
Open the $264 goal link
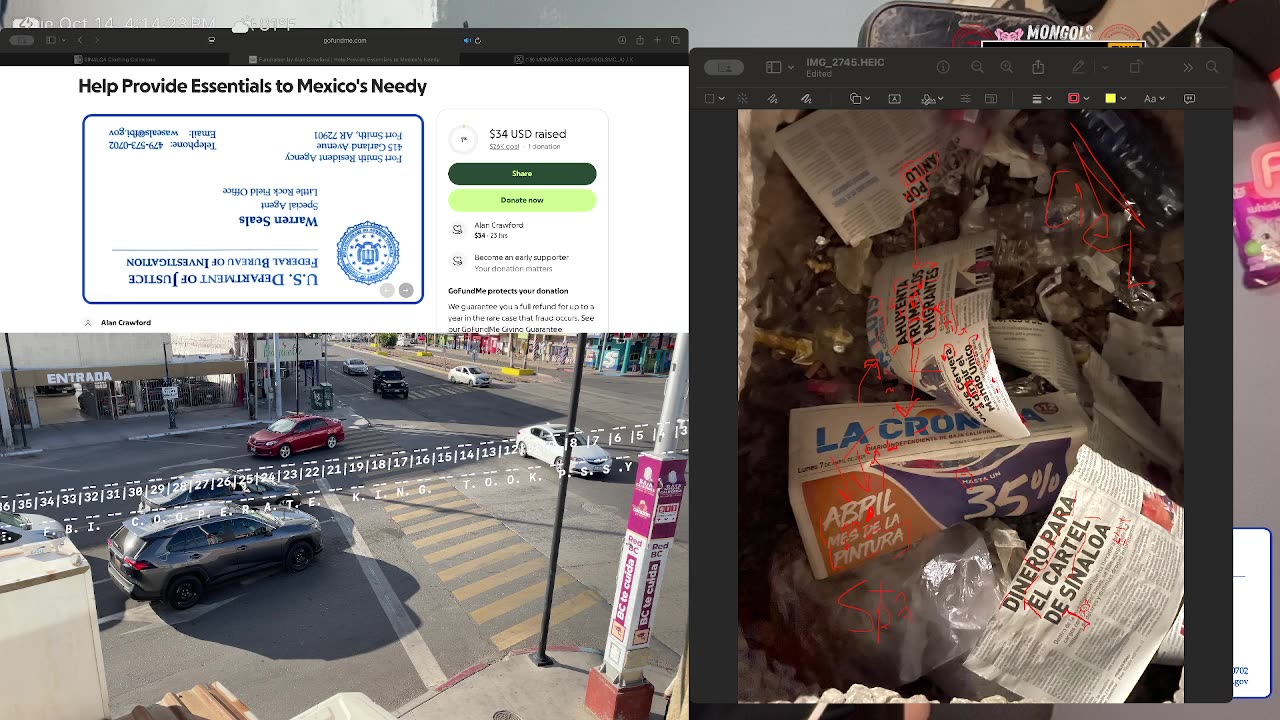[x=504, y=146]
